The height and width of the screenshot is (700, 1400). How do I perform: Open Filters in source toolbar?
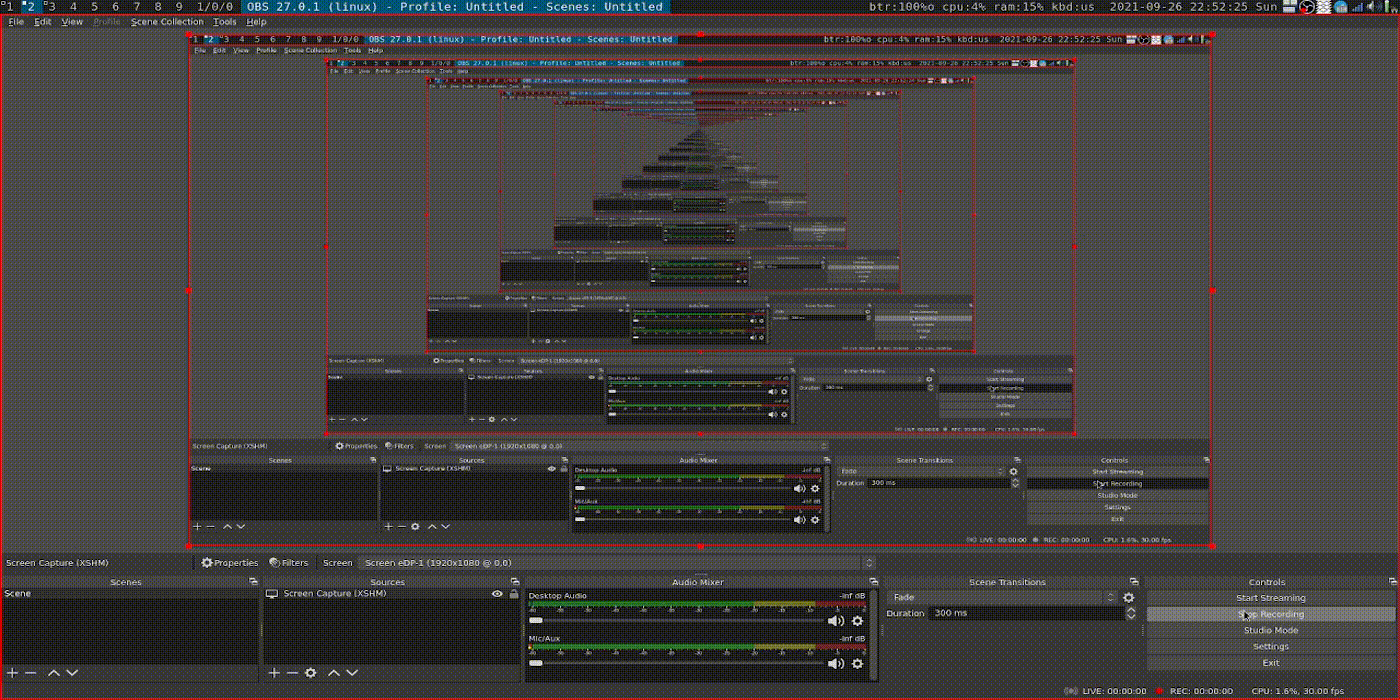288,563
